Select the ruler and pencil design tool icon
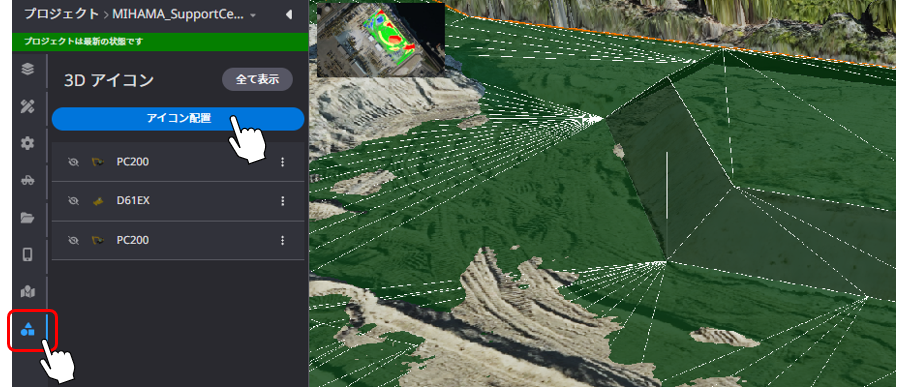The width and height of the screenshot is (912, 388). click(27, 106)
